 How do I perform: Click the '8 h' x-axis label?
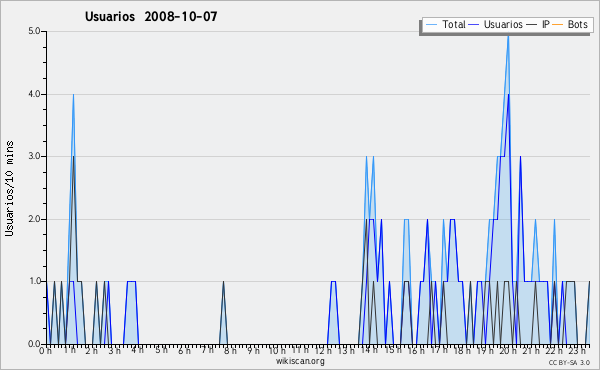pos(230,351)
